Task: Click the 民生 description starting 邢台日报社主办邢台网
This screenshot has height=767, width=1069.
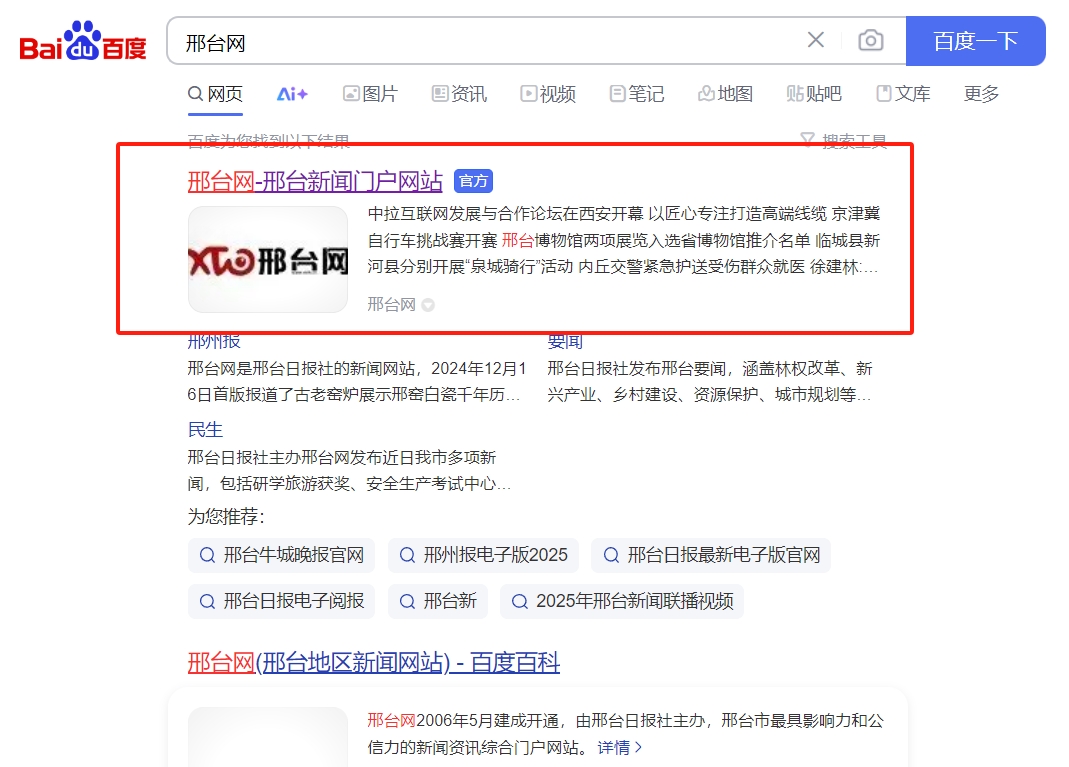Action: click(x=350, y=470)
